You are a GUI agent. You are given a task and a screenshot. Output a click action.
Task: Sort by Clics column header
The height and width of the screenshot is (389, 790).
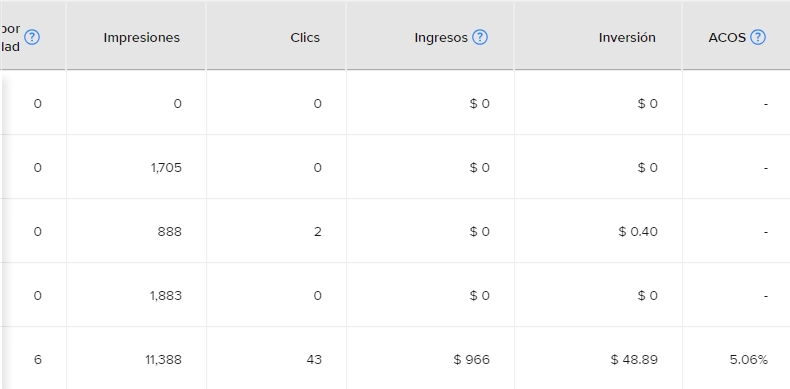click(305, 38)
